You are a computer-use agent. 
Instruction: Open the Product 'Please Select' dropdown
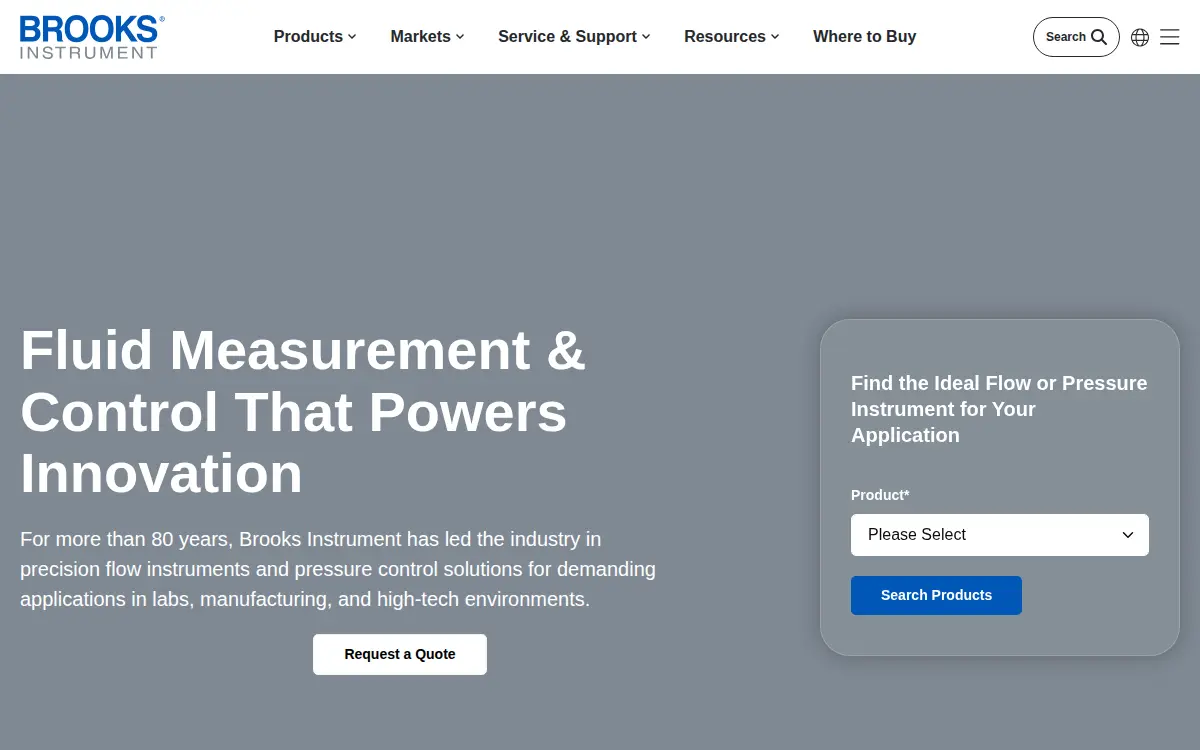pos(1000,535)
